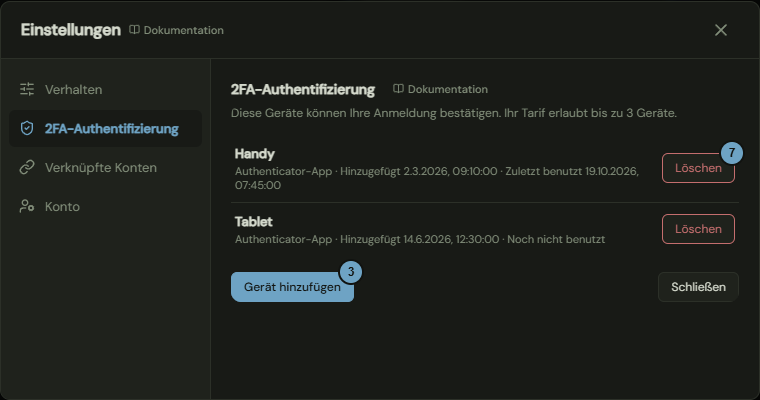Open the Dokumentation link beside 2FA heading
This screenshot has width=760, height=400.
441,89
